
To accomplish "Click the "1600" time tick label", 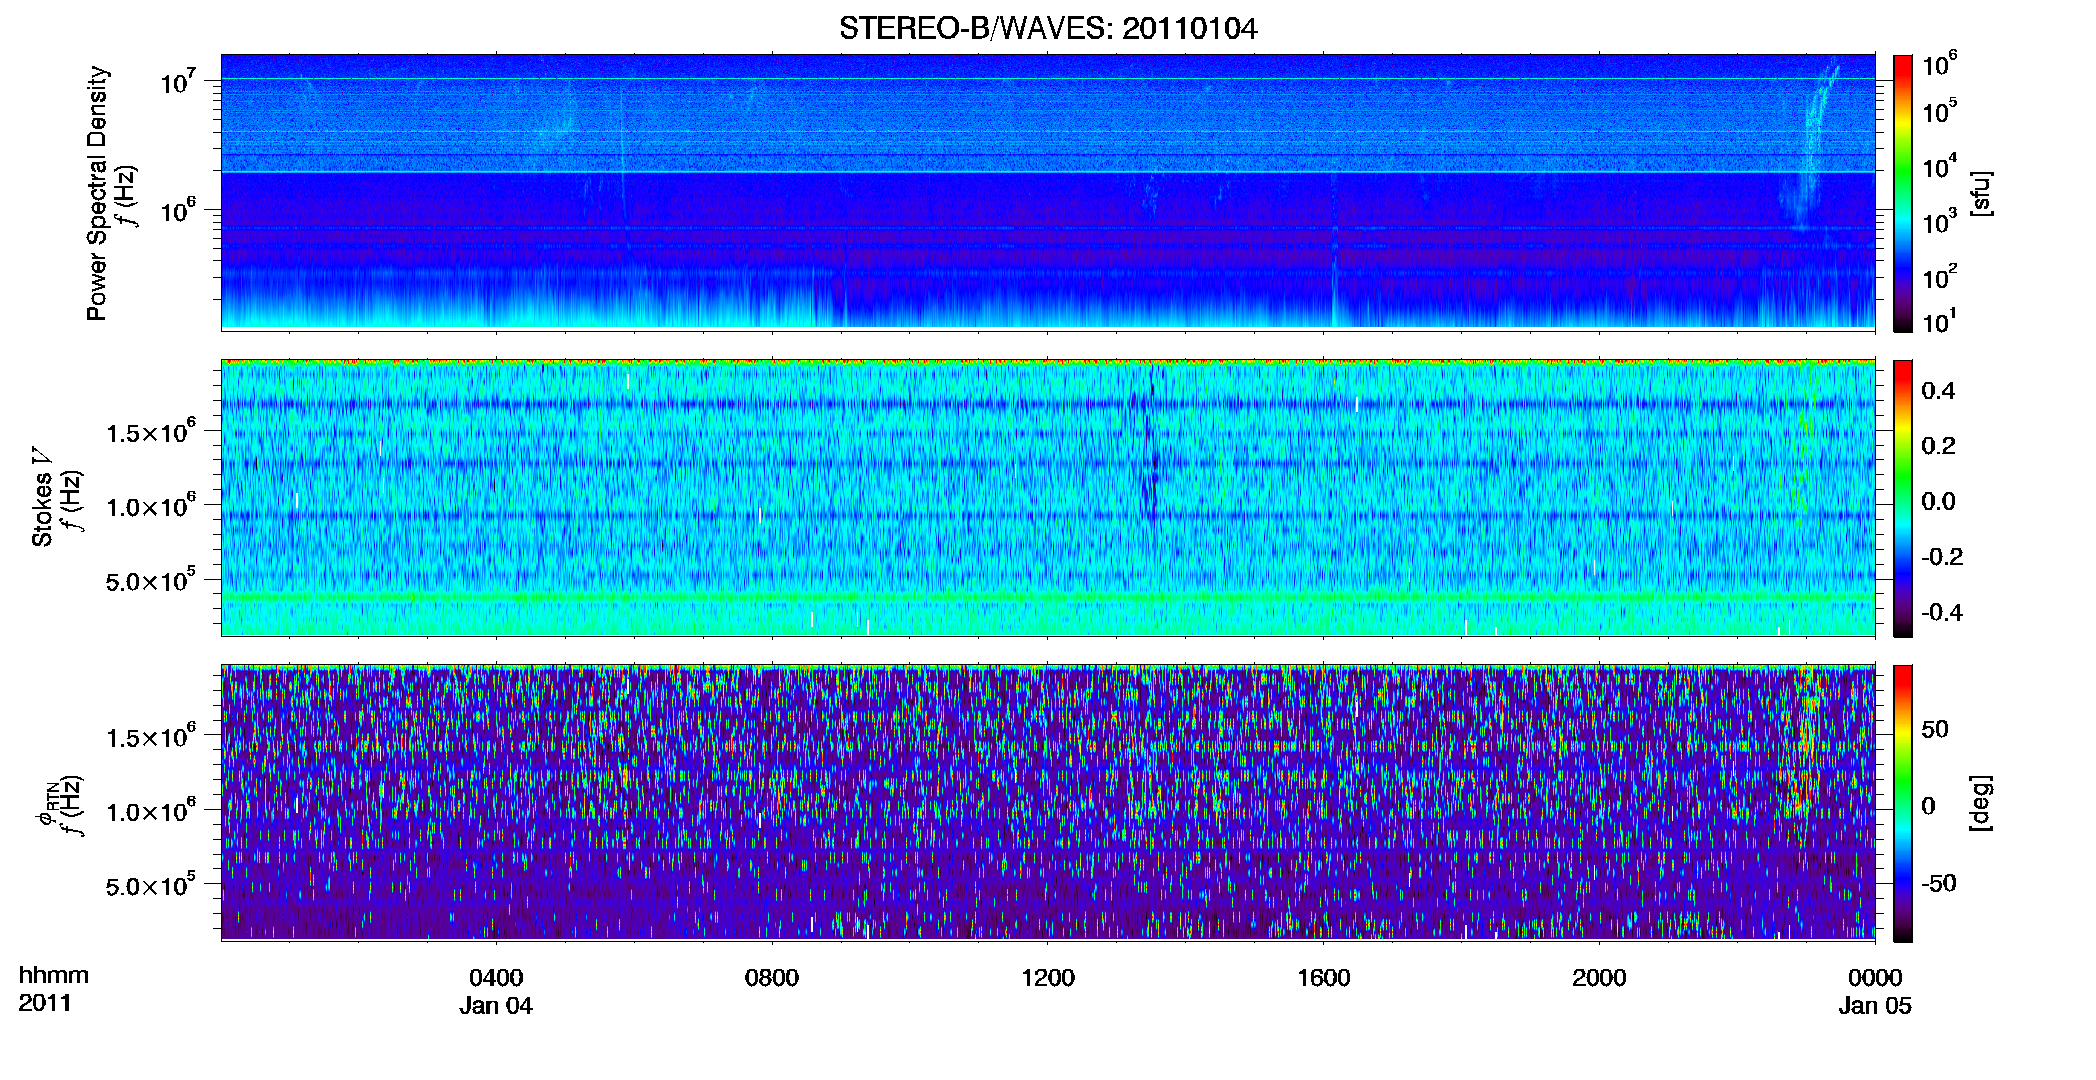I will tap(1323, 977).
